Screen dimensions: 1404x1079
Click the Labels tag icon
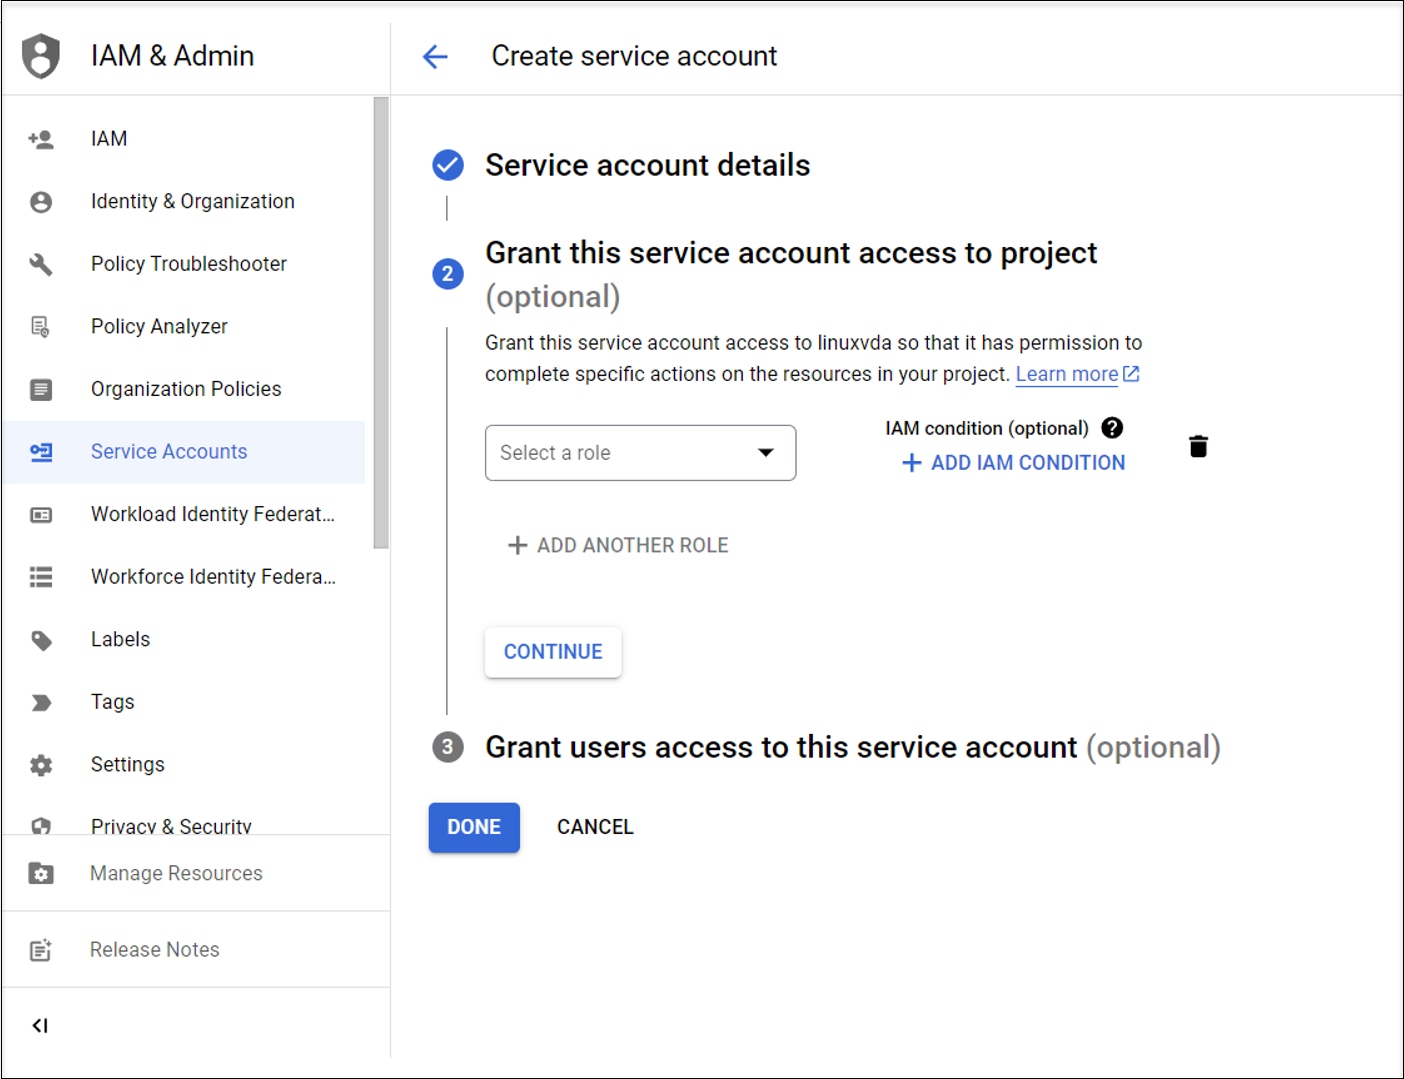(41, 639)
